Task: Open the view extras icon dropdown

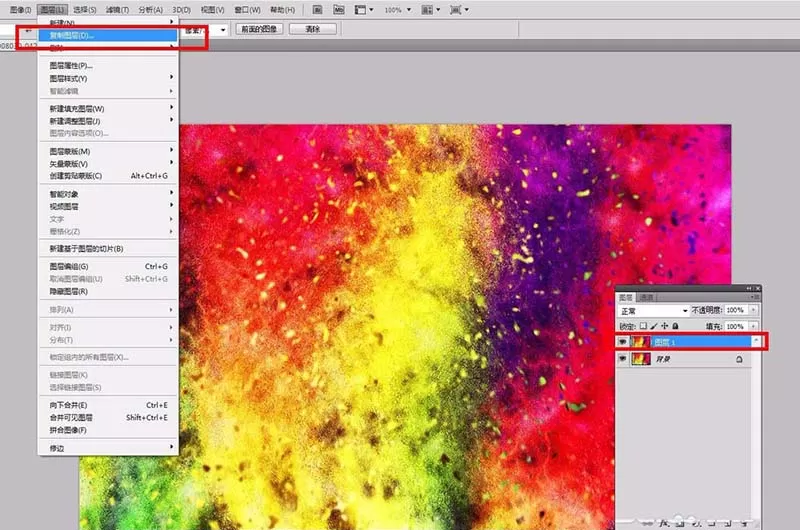Action: click(x=364, y=10)
